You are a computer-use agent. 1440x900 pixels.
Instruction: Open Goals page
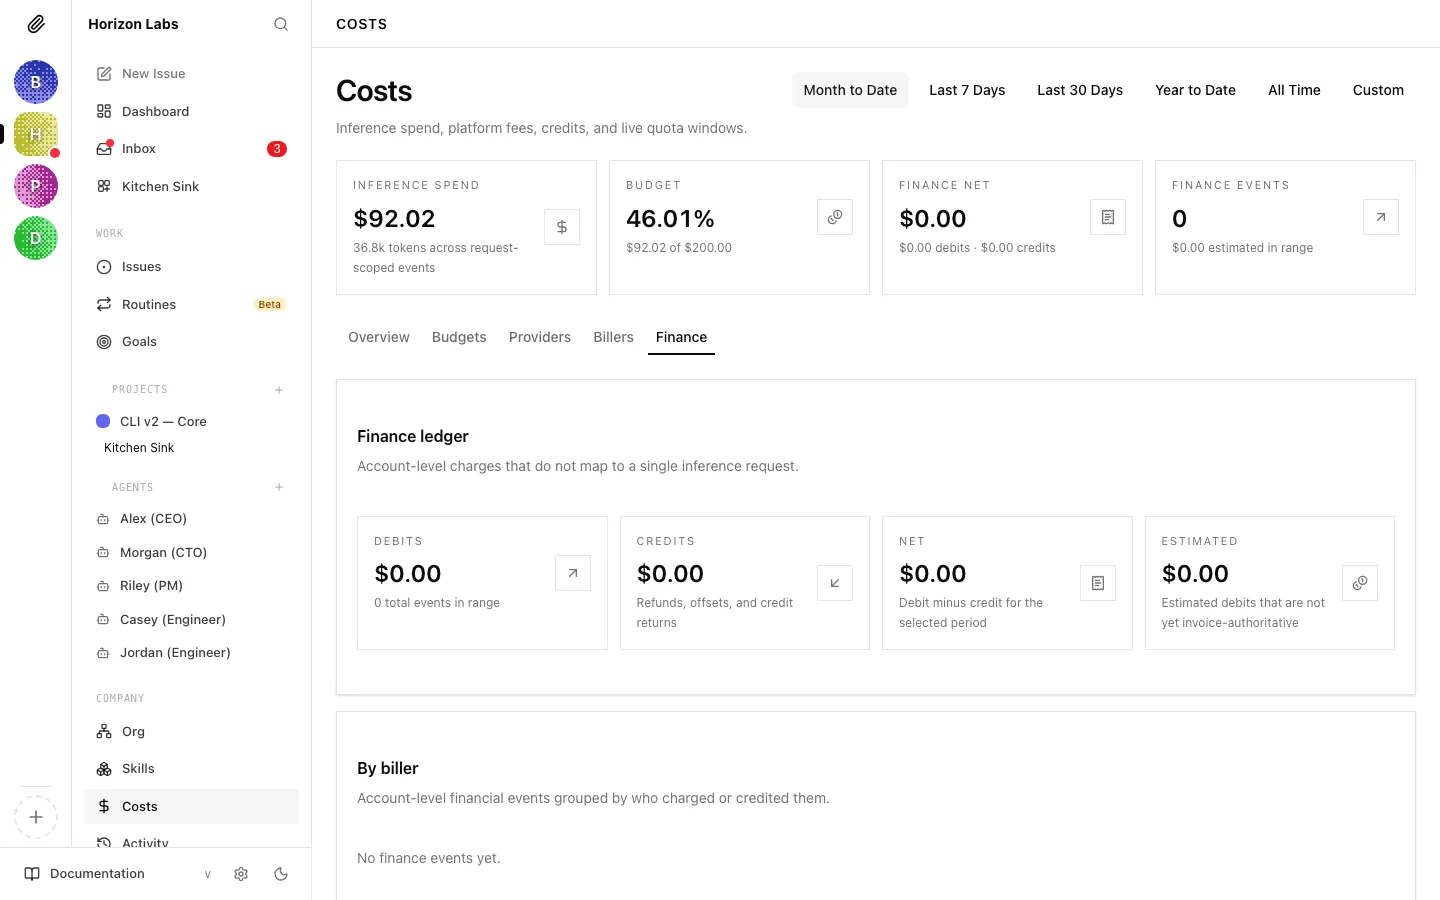(191, 342)
